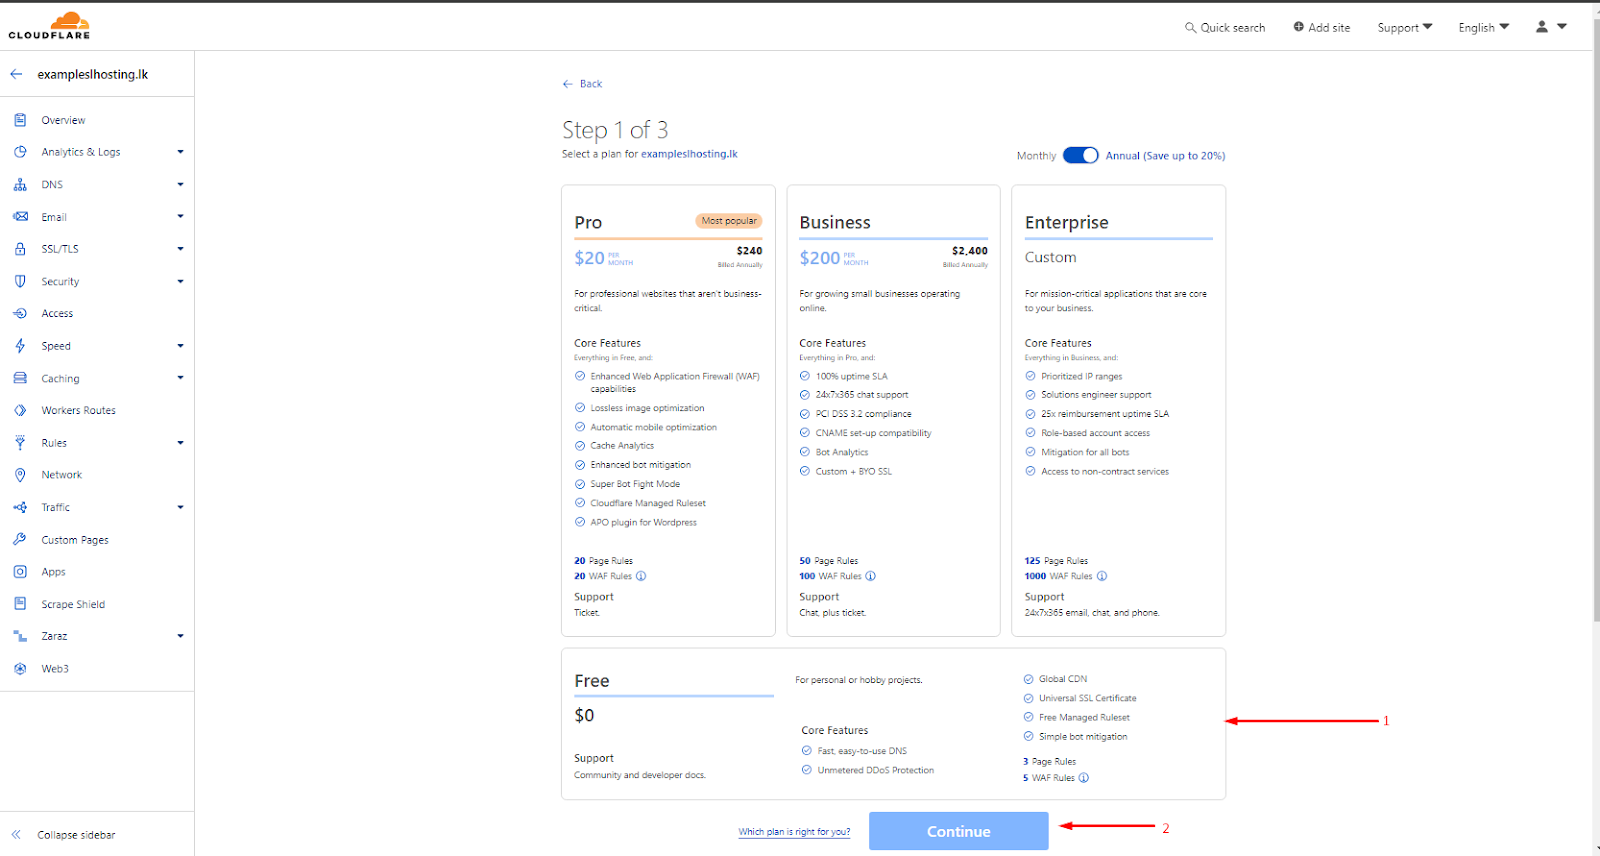
Task: Click the DNS network icon in the sidebar
Action: 20,185
